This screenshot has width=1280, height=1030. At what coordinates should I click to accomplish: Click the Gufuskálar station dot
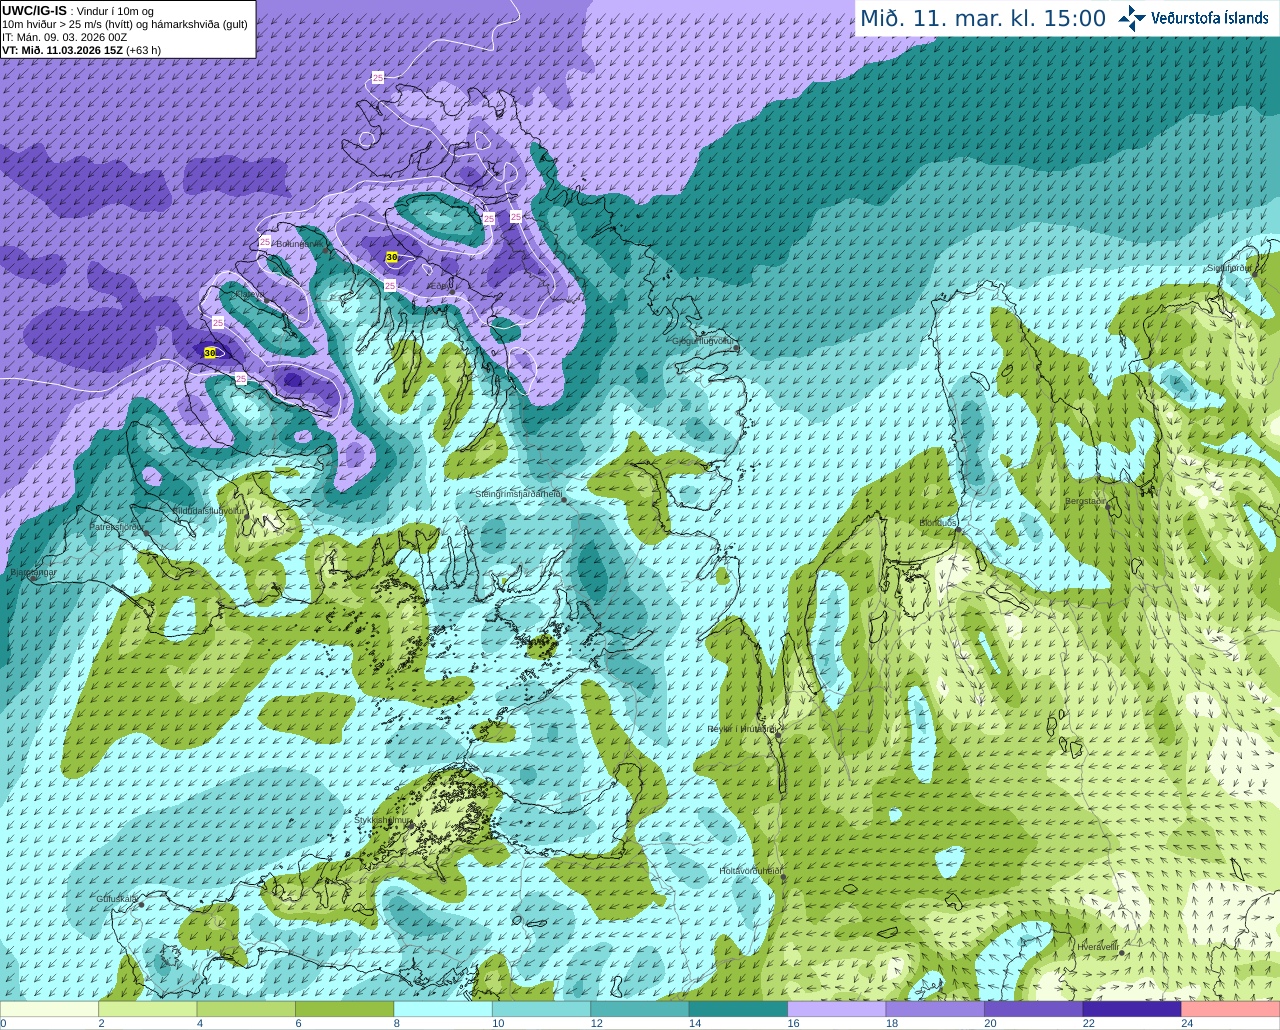142,904
